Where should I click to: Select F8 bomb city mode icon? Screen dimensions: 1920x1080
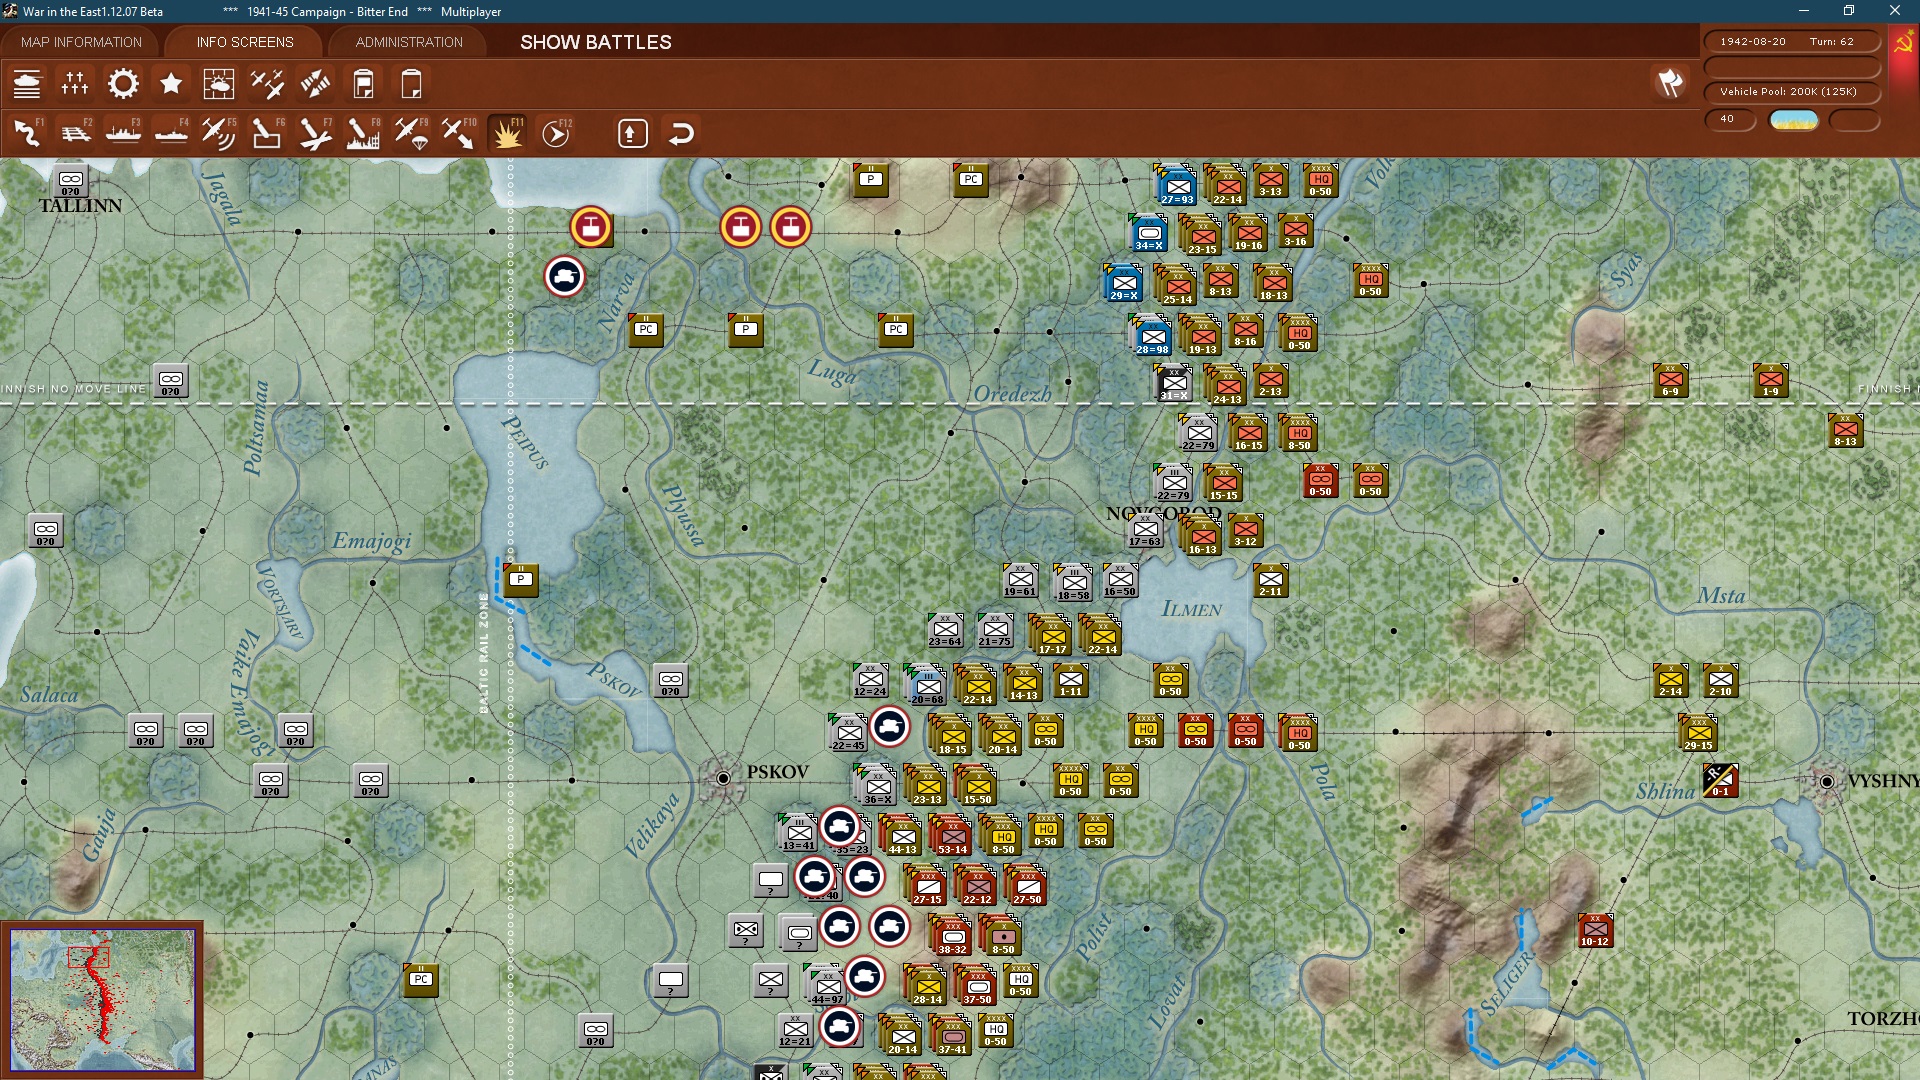point(363,133)
